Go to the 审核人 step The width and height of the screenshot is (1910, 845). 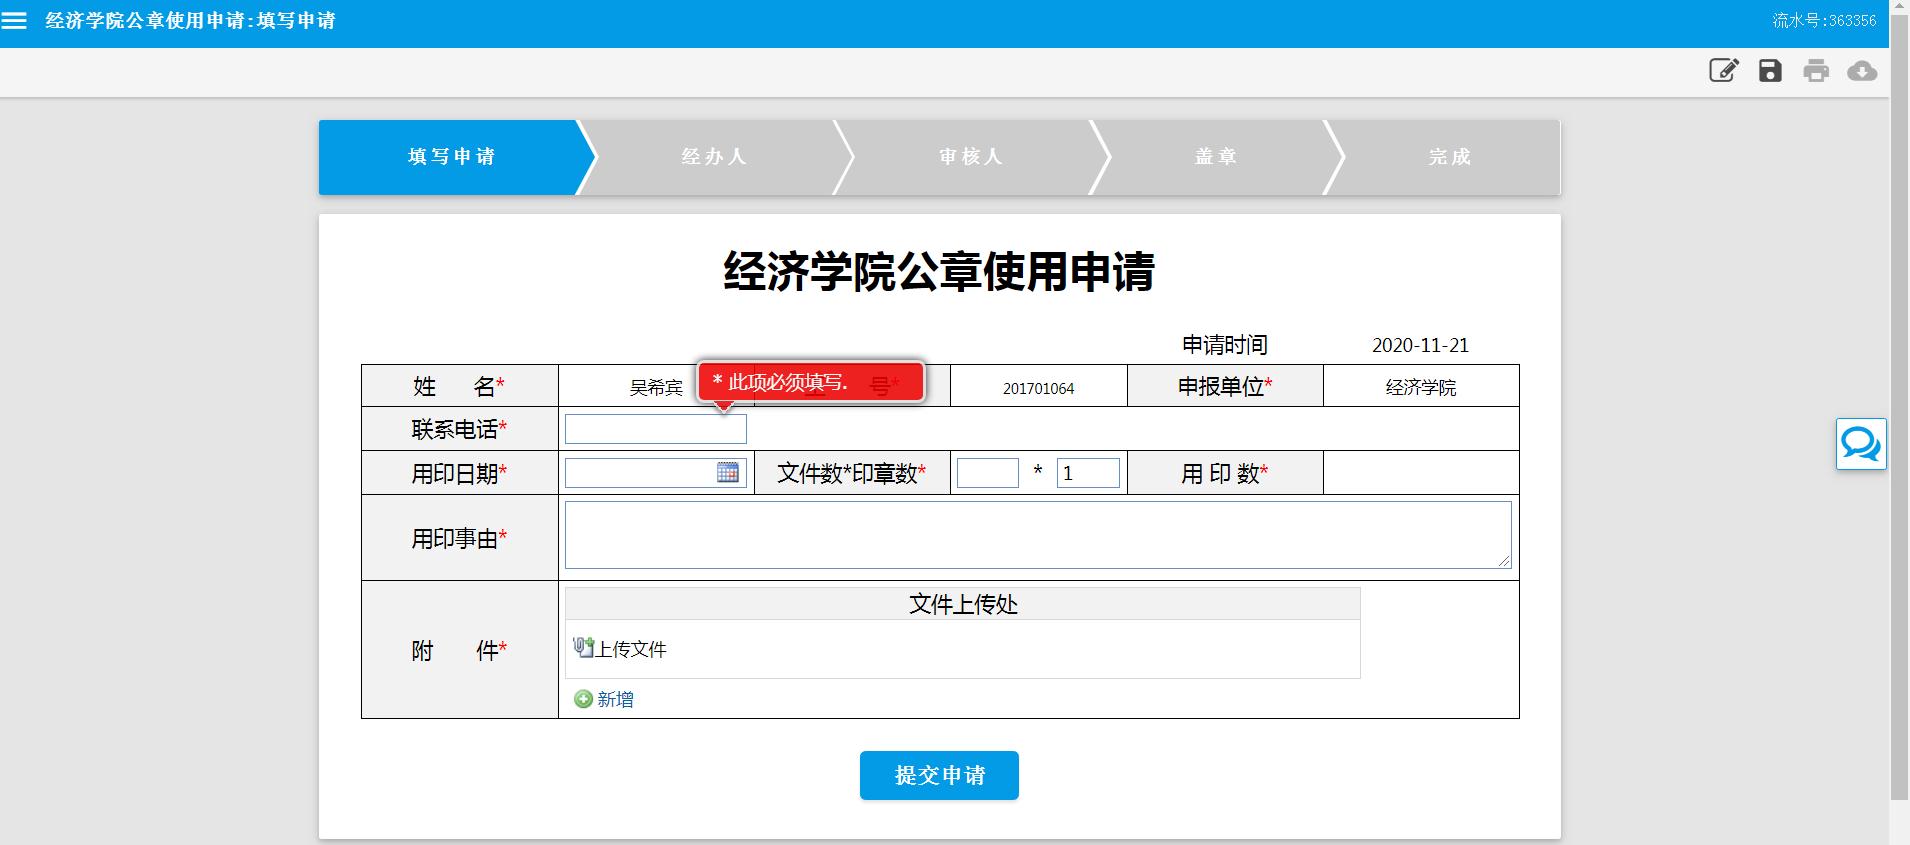pyautogui.click(x=970, y=157)
